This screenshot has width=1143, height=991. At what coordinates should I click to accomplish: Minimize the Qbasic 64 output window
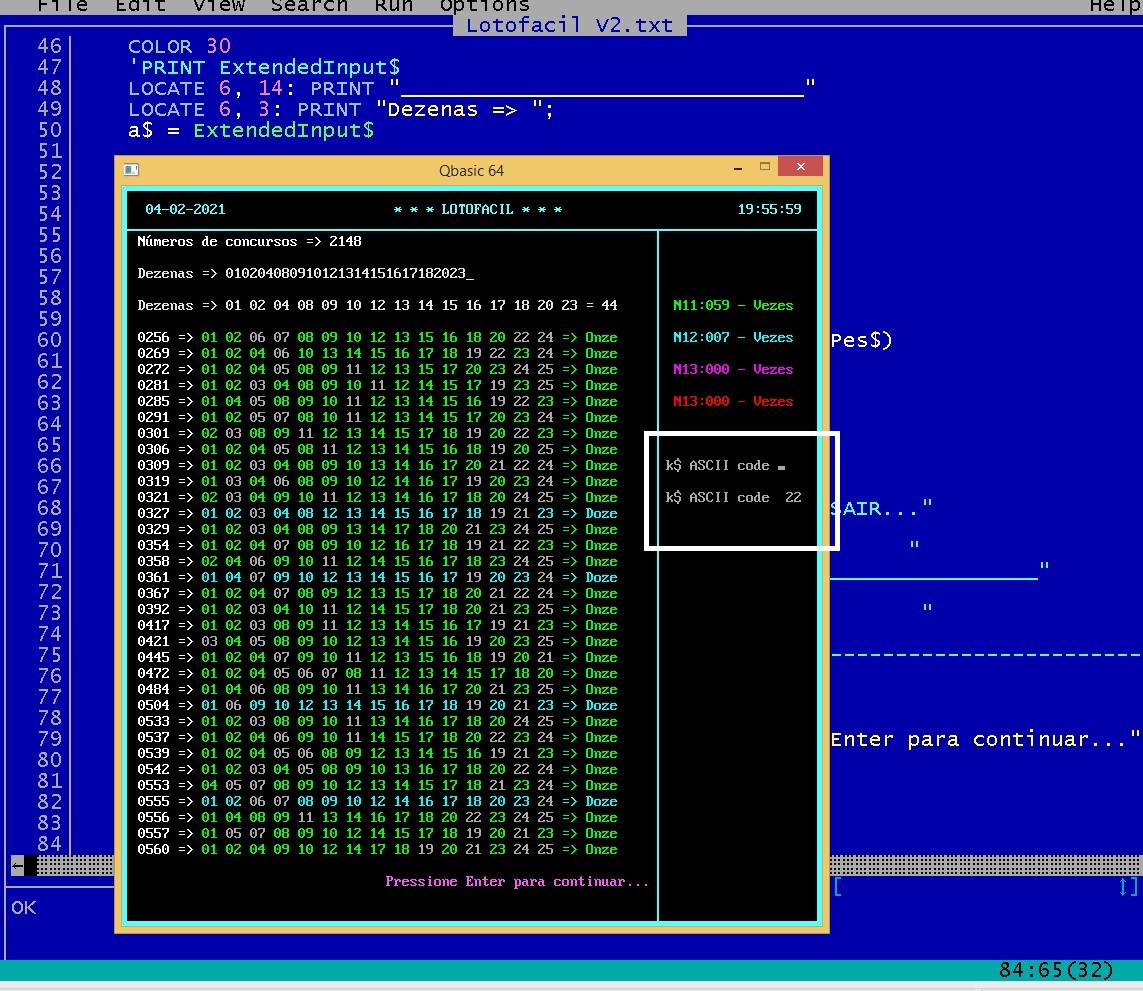(737, 168)
